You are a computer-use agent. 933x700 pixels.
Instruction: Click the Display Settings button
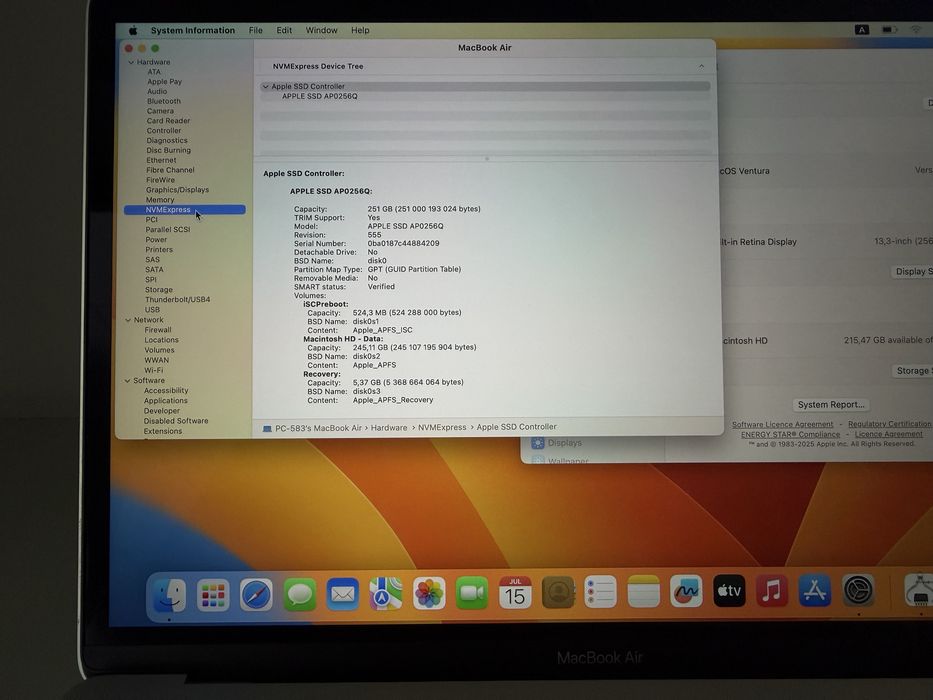click(913, 271)
